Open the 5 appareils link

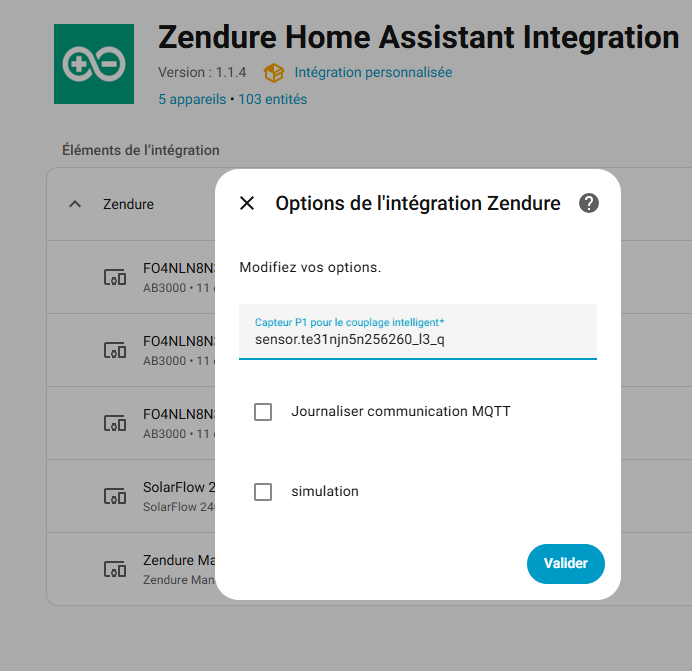pos(192,100)
